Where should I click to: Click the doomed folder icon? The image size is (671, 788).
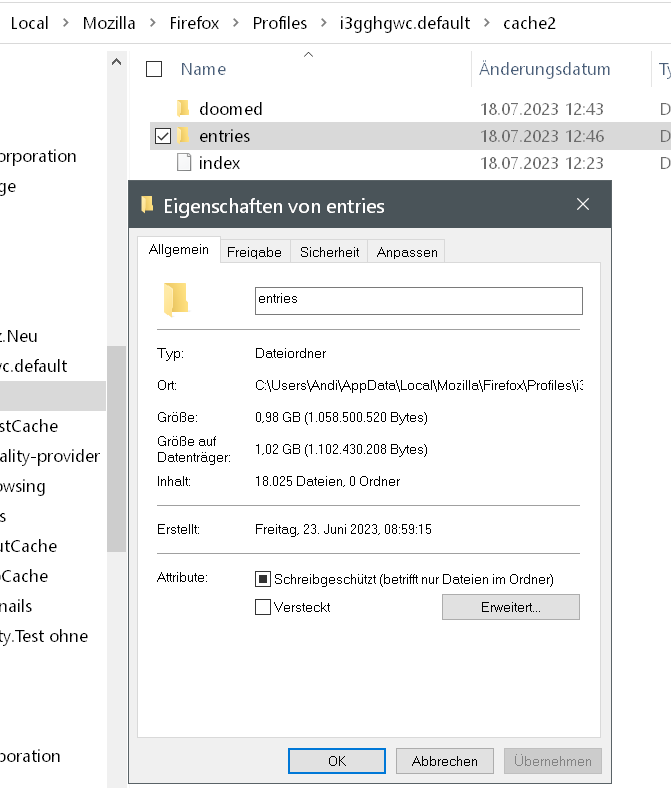pos(183,109)
